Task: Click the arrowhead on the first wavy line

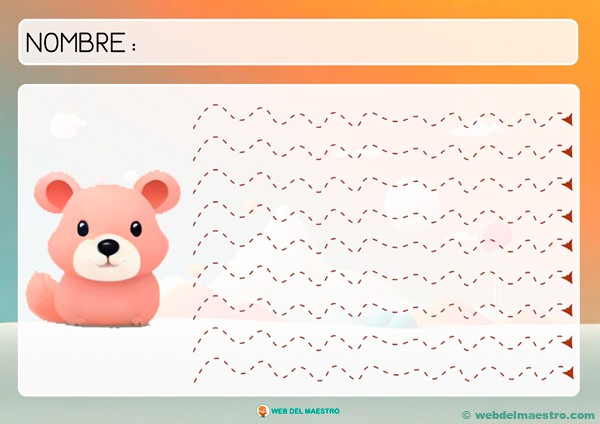Action: (x=567, y=119)
